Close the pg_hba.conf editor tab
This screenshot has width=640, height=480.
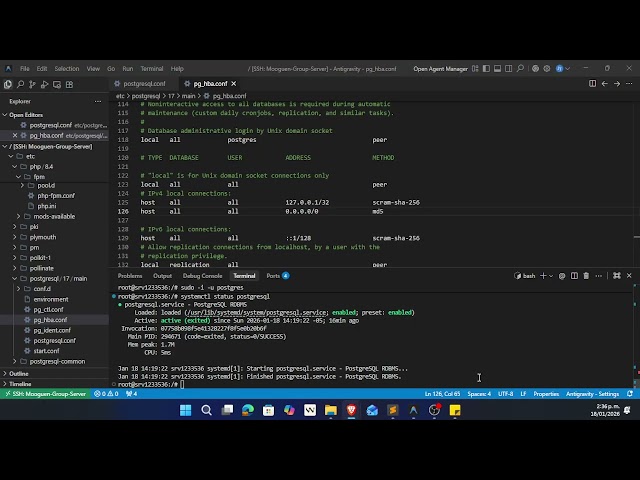233,84
